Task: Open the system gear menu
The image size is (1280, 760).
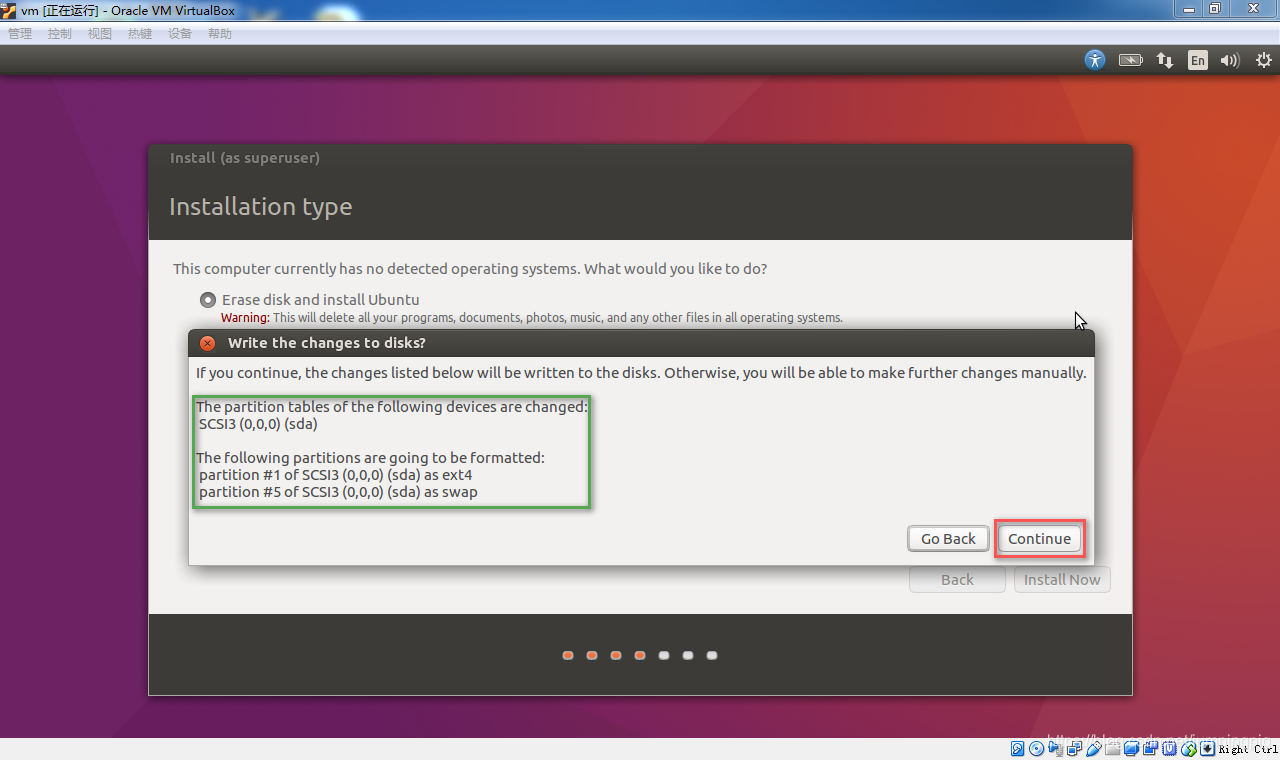Action: point(1264,60)
